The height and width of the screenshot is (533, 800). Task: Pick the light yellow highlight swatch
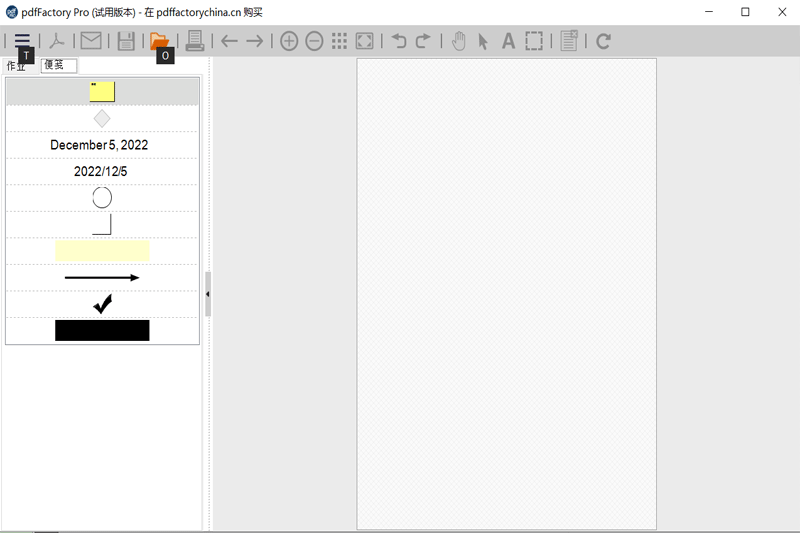tap(102, 250)
